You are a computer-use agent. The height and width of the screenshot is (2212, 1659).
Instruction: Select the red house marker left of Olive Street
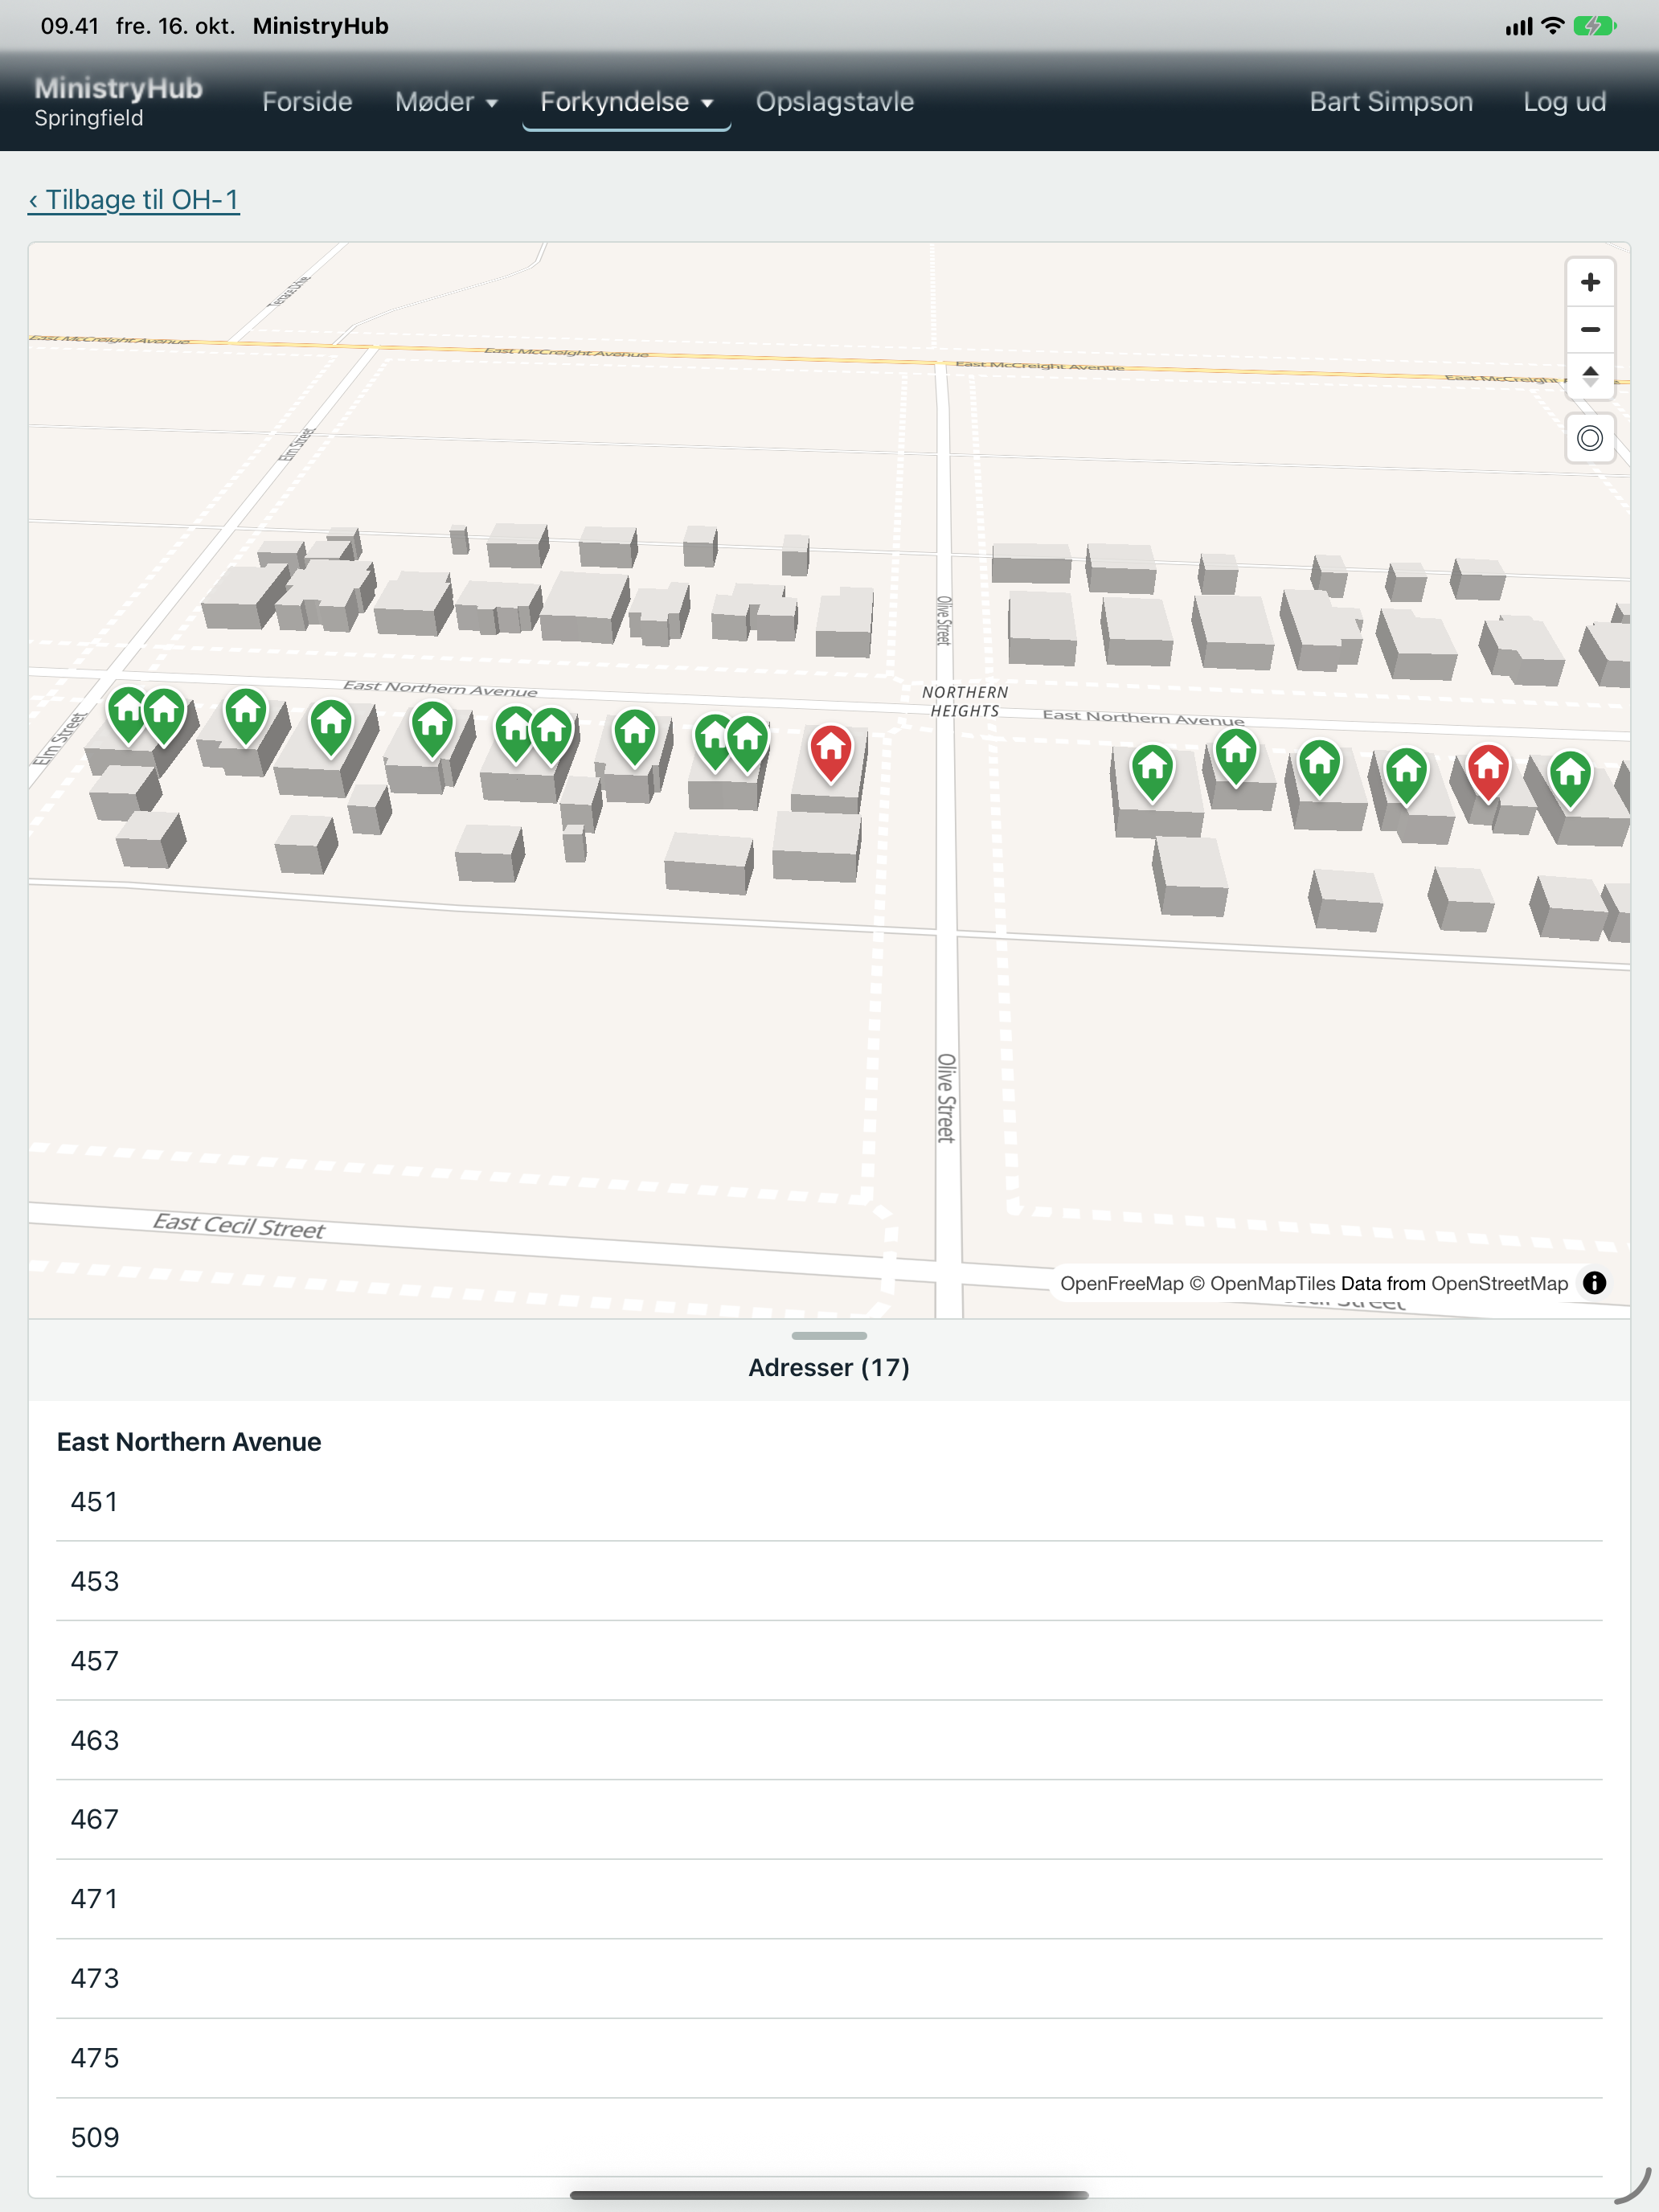[830, 753]
